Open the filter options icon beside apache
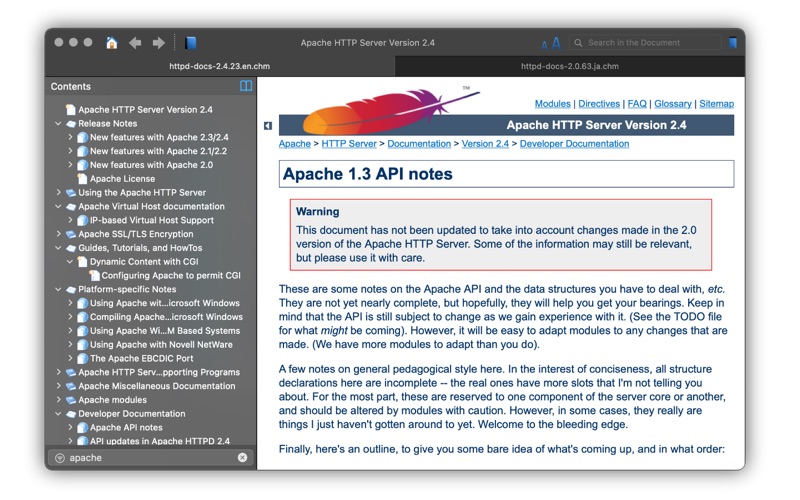The width and height of the screenshot is (800, 500). coord(60,458)
